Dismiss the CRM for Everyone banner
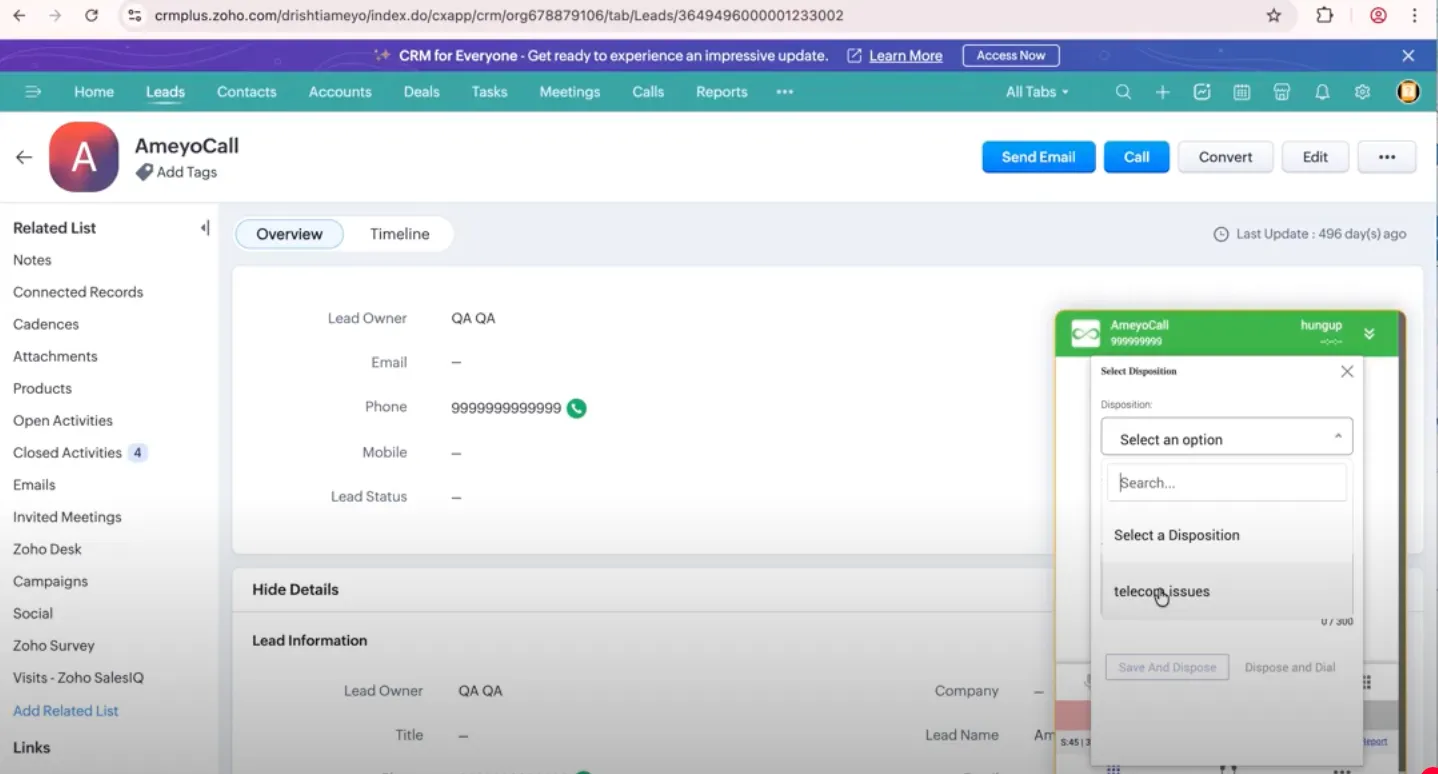This screenshot has width=1438, height=774. click(1408, 56)
